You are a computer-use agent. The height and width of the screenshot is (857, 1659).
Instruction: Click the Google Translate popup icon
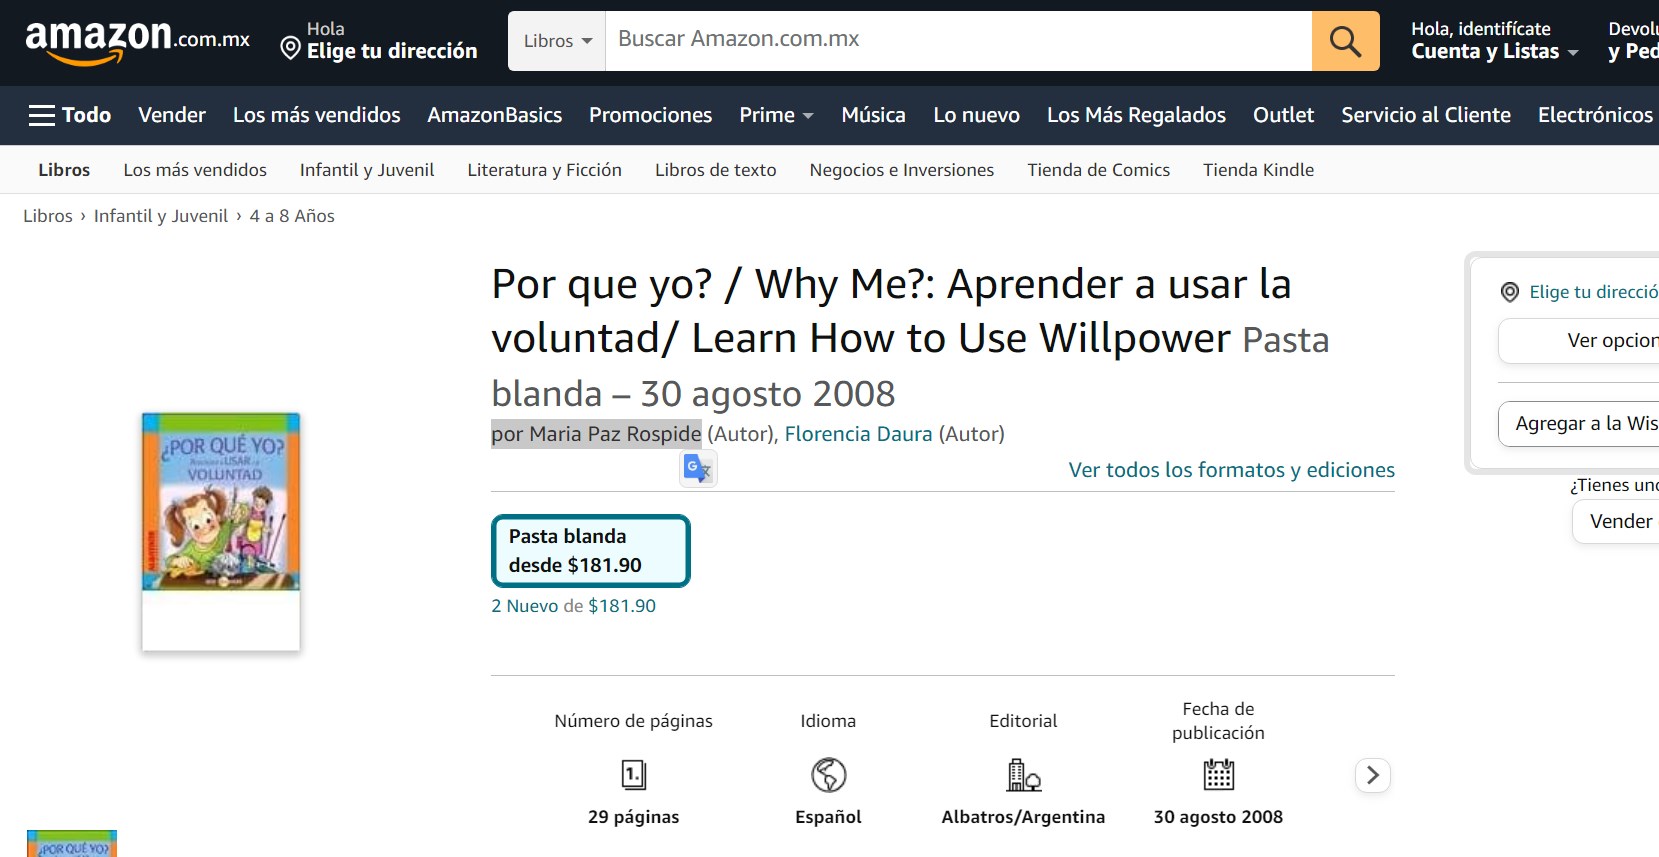[698, 468]
